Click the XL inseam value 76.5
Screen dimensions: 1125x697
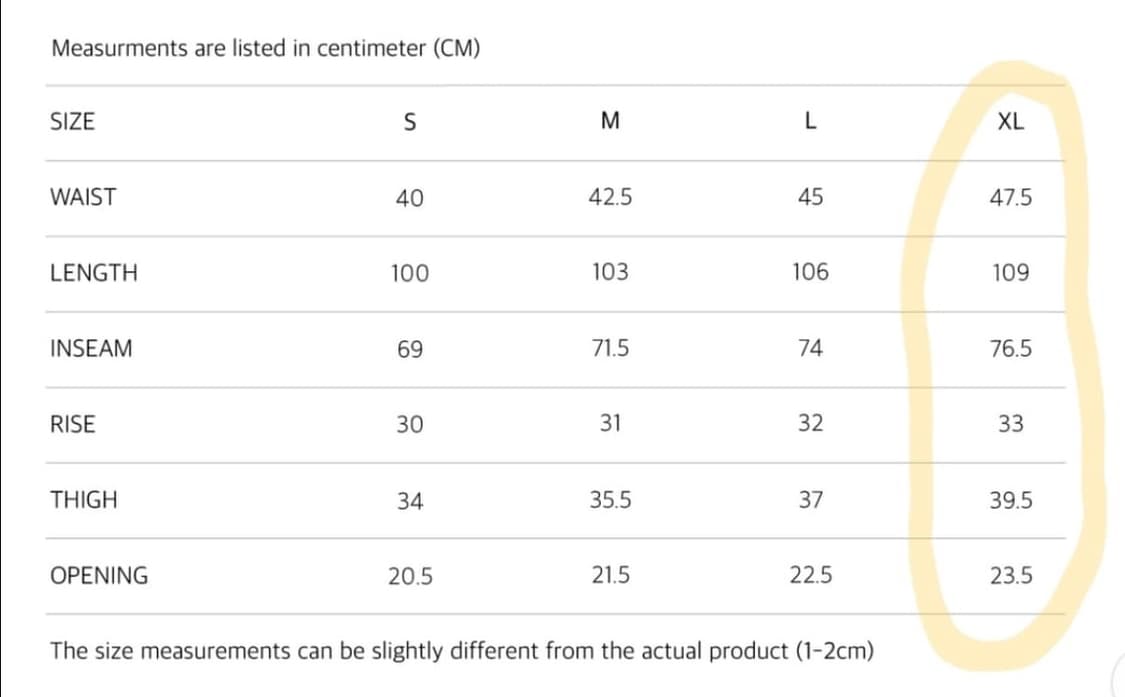pos(1010,349)
